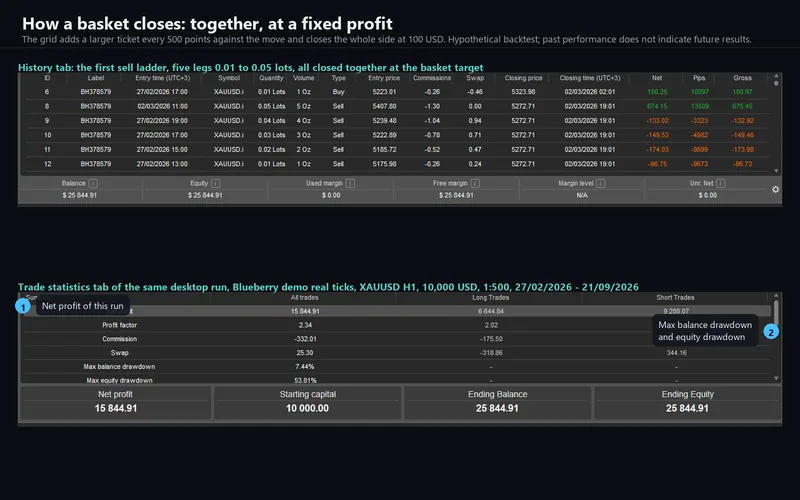The image size is (800, 500).
Task: Click the 0.05 Lots quantity cell
Action: (271, 106)
